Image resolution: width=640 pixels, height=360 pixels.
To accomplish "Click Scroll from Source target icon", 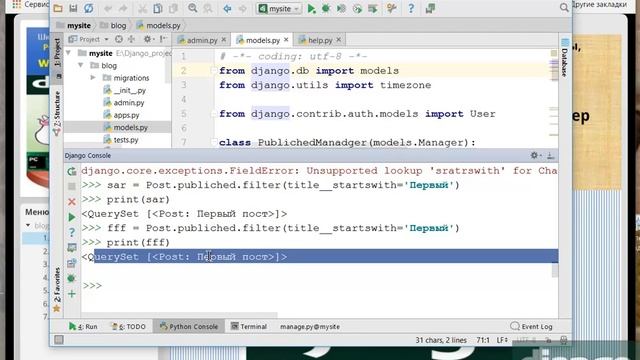I will point(119,39).
